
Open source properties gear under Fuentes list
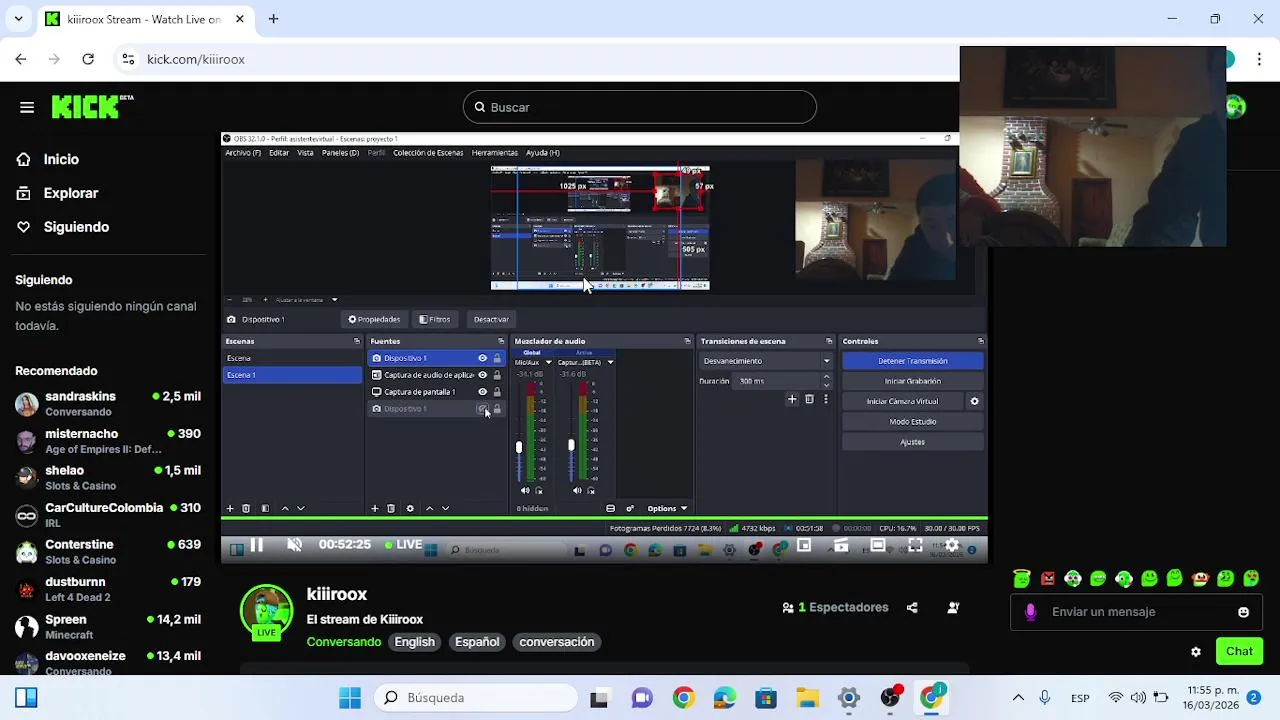click(x=410, y=508)
